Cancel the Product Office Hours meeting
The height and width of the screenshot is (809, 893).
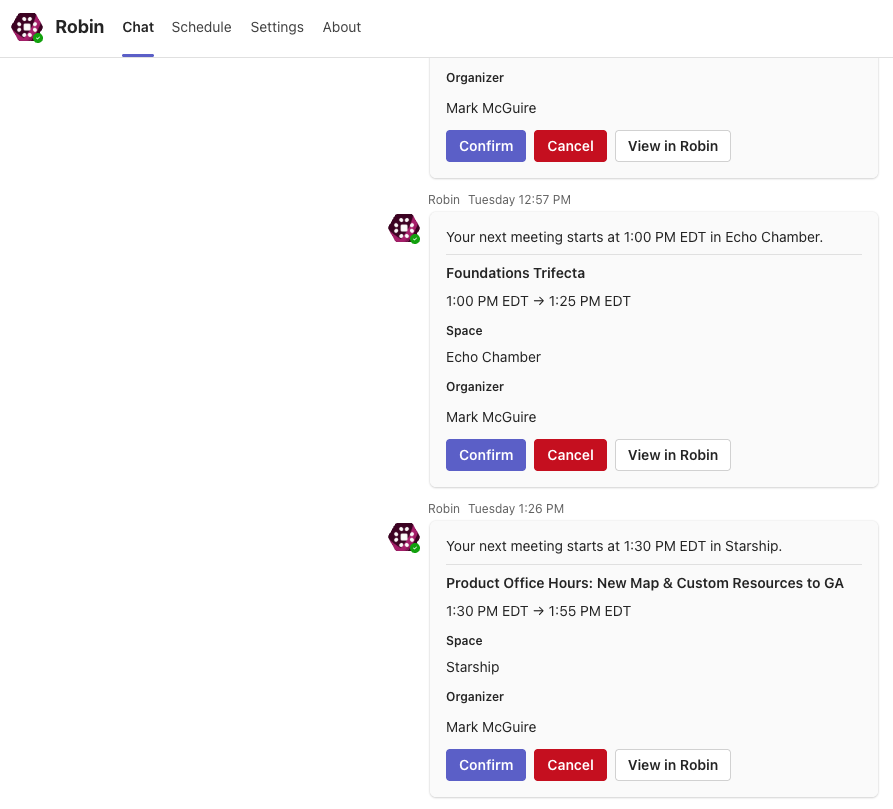click(570, 765)
